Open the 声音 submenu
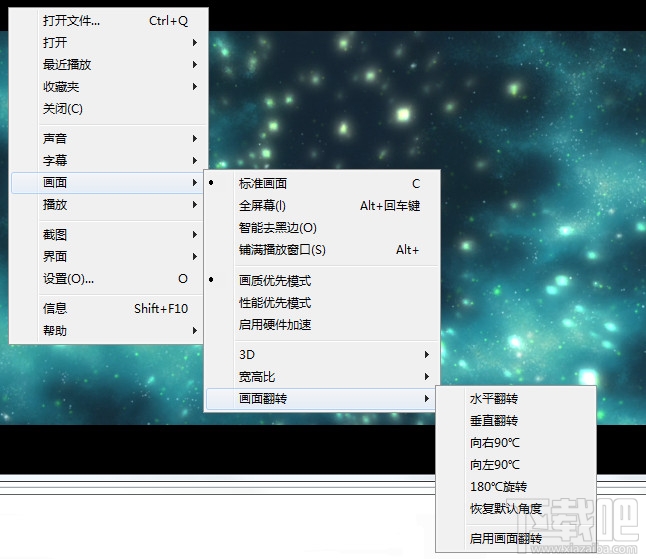 pyautogui.click(x=108, y=138)
